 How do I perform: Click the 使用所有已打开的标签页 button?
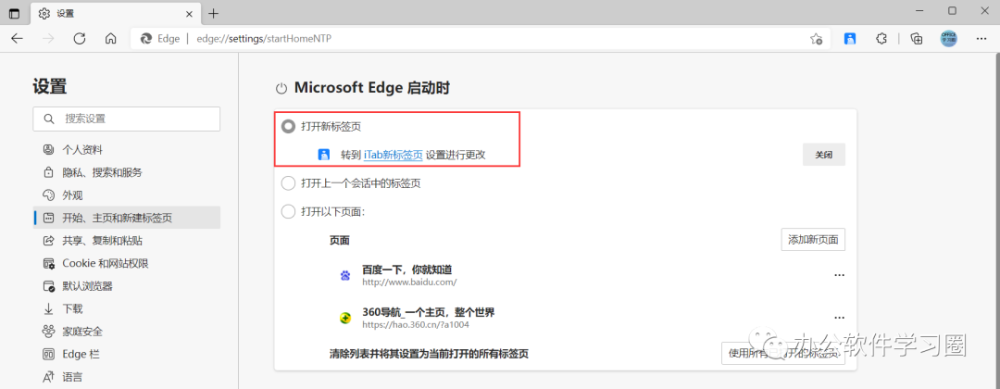(x=783, y=353)
